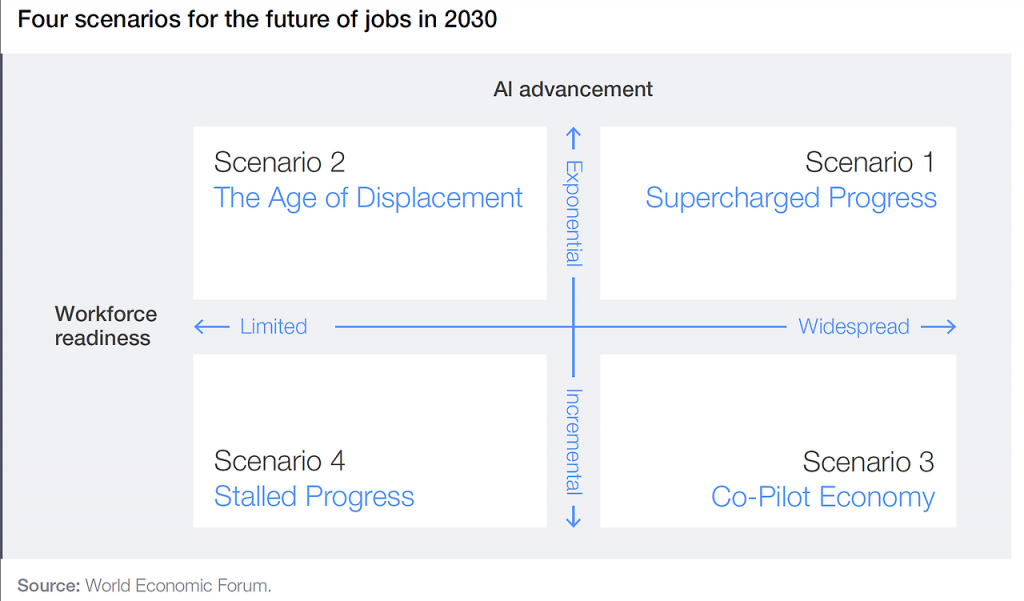Viewport: 1024px width, 601px height.
Task: Open The Age of Displacement link
Action: click(x=368, y=198)
